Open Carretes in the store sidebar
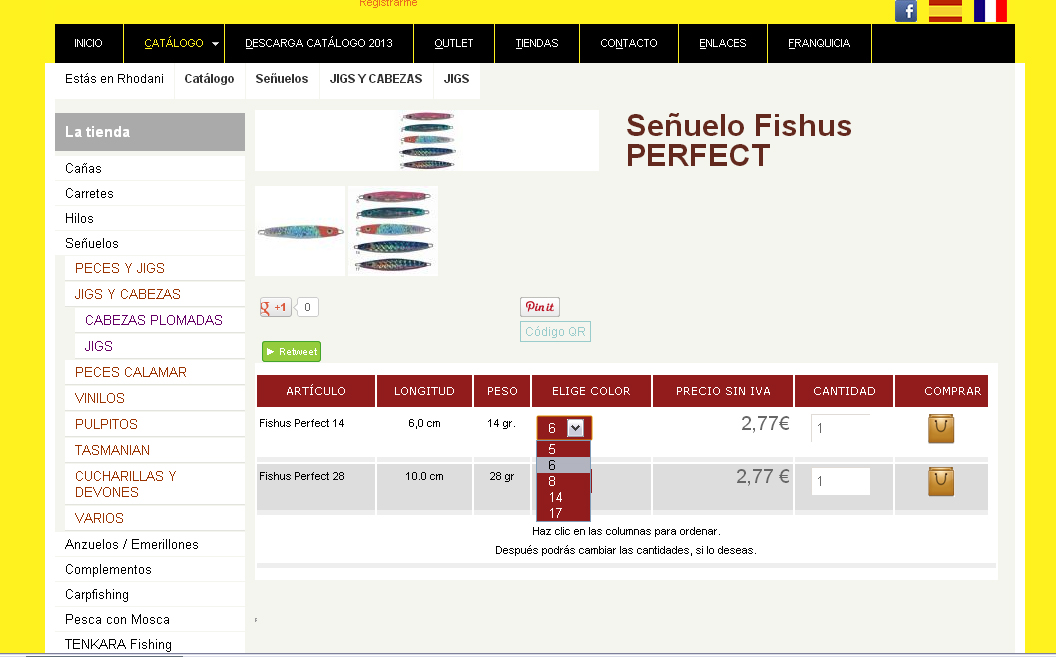1056x657 pixels. click(150, 193)
